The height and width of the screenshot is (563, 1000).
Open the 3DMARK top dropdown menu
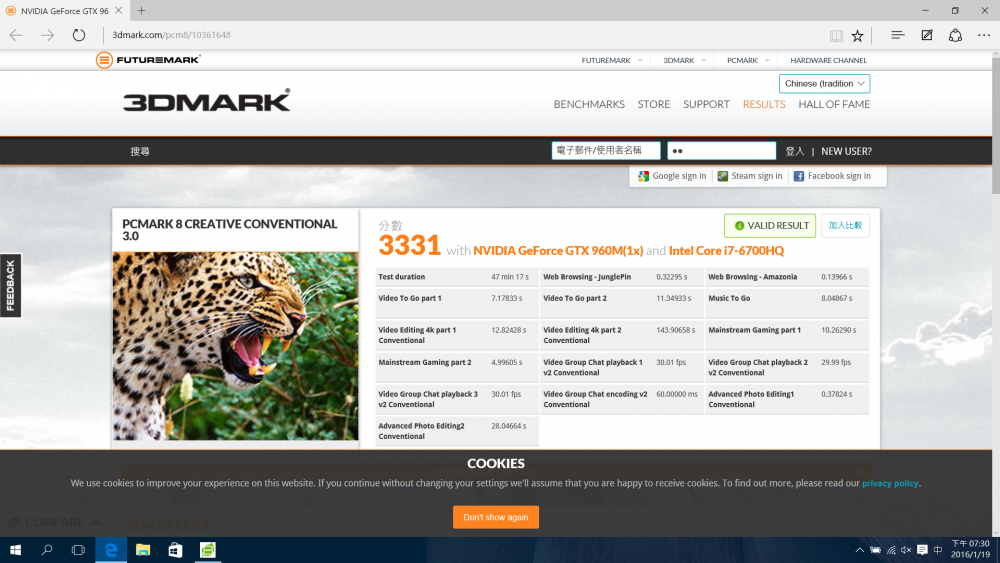coord(684,61)
